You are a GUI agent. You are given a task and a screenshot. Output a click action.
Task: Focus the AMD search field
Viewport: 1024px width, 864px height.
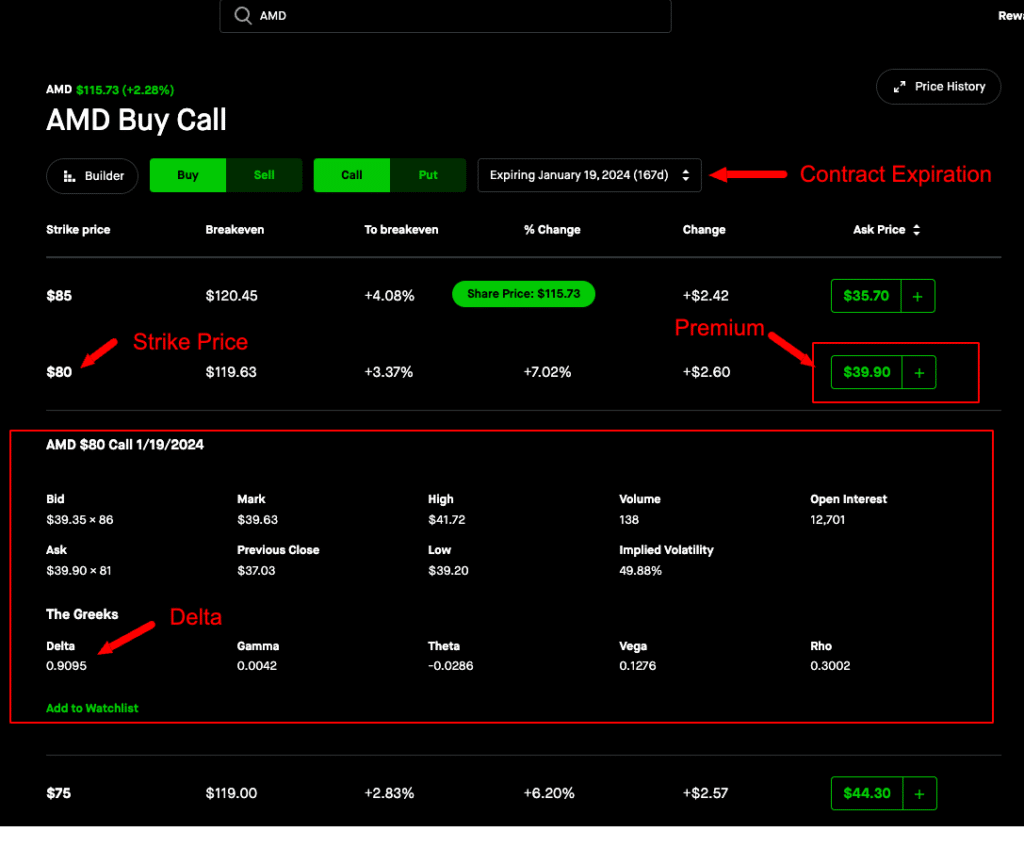pos(445,16)
